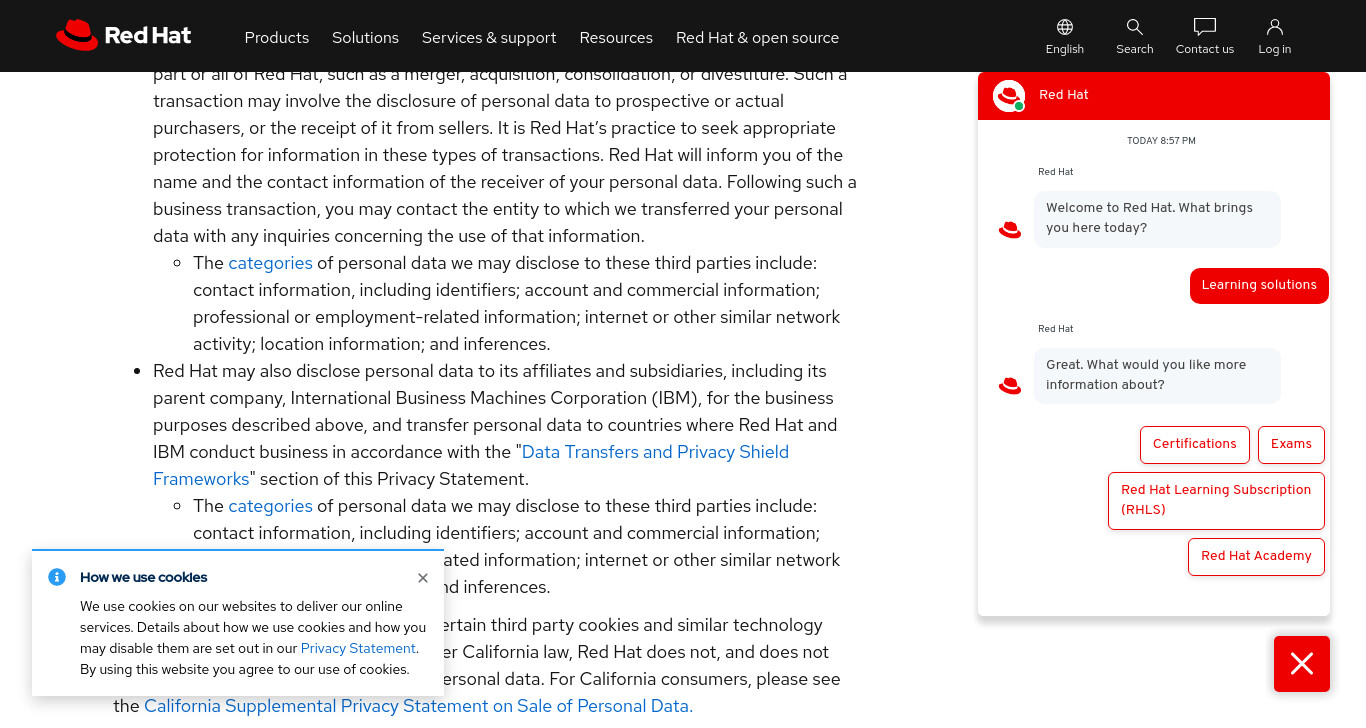Open the Resources menu
Screen dimensions: 1366x728
coord(616,37)
